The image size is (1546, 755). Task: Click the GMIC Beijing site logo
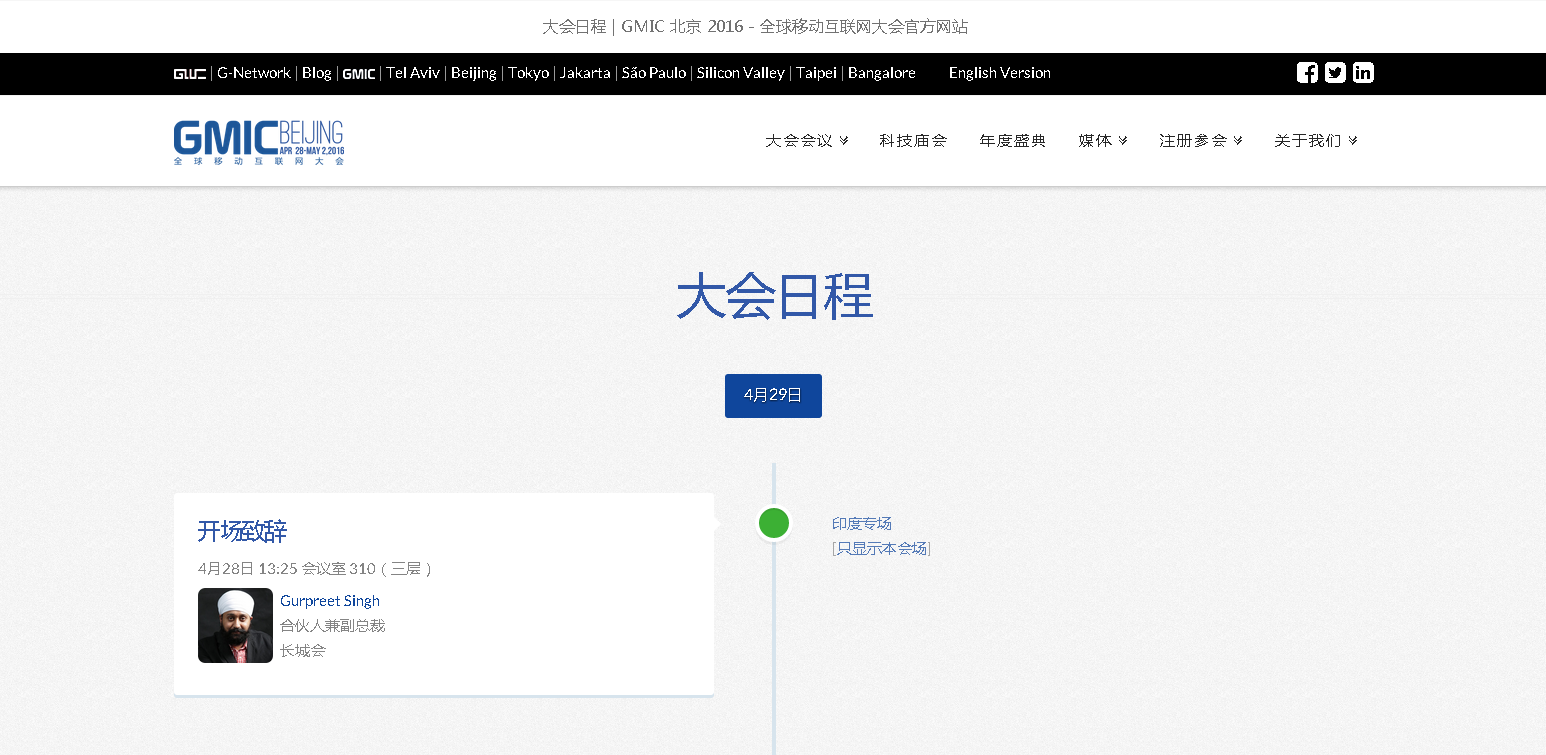[258, 142]
